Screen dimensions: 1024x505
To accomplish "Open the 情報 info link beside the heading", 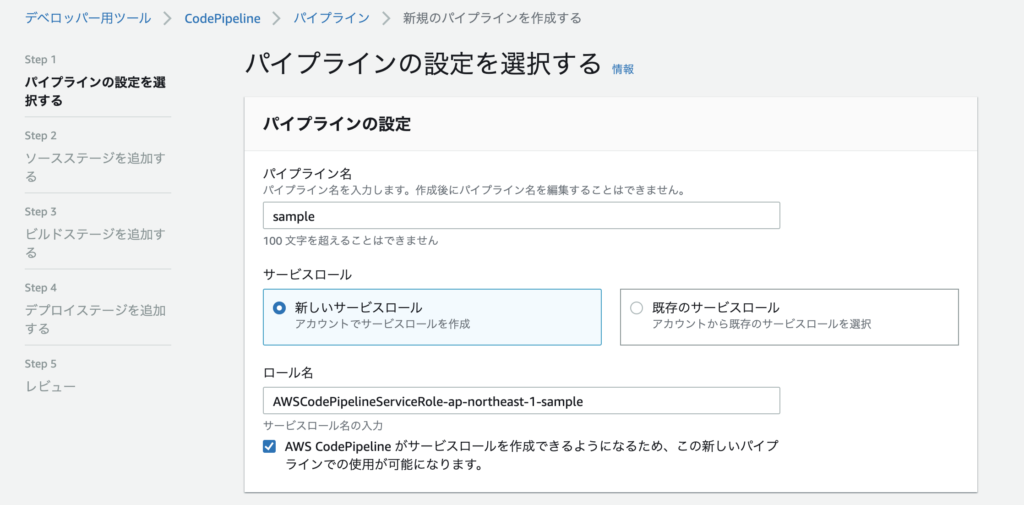I will pyautogui.click(x=623, y=69).
